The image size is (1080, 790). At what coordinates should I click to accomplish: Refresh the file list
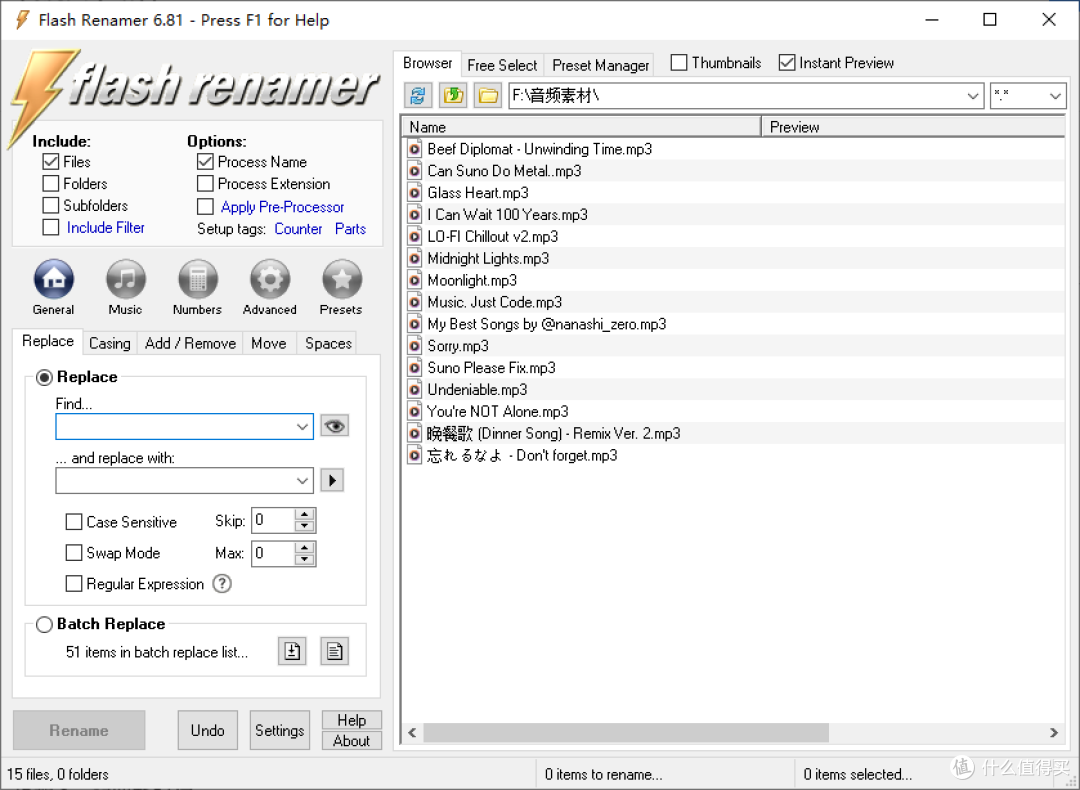point(418,96)
